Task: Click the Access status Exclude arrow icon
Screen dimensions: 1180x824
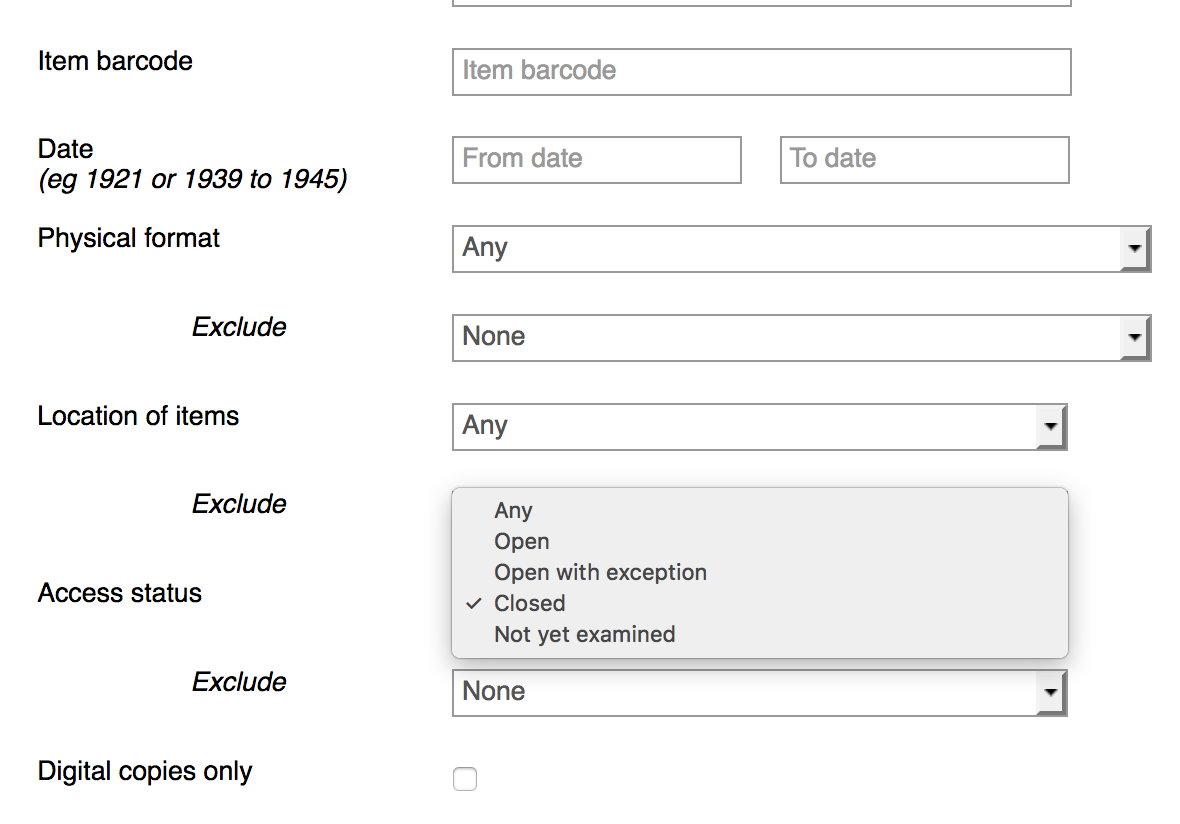Action: pyautogui.click(x=1050, y=693)
